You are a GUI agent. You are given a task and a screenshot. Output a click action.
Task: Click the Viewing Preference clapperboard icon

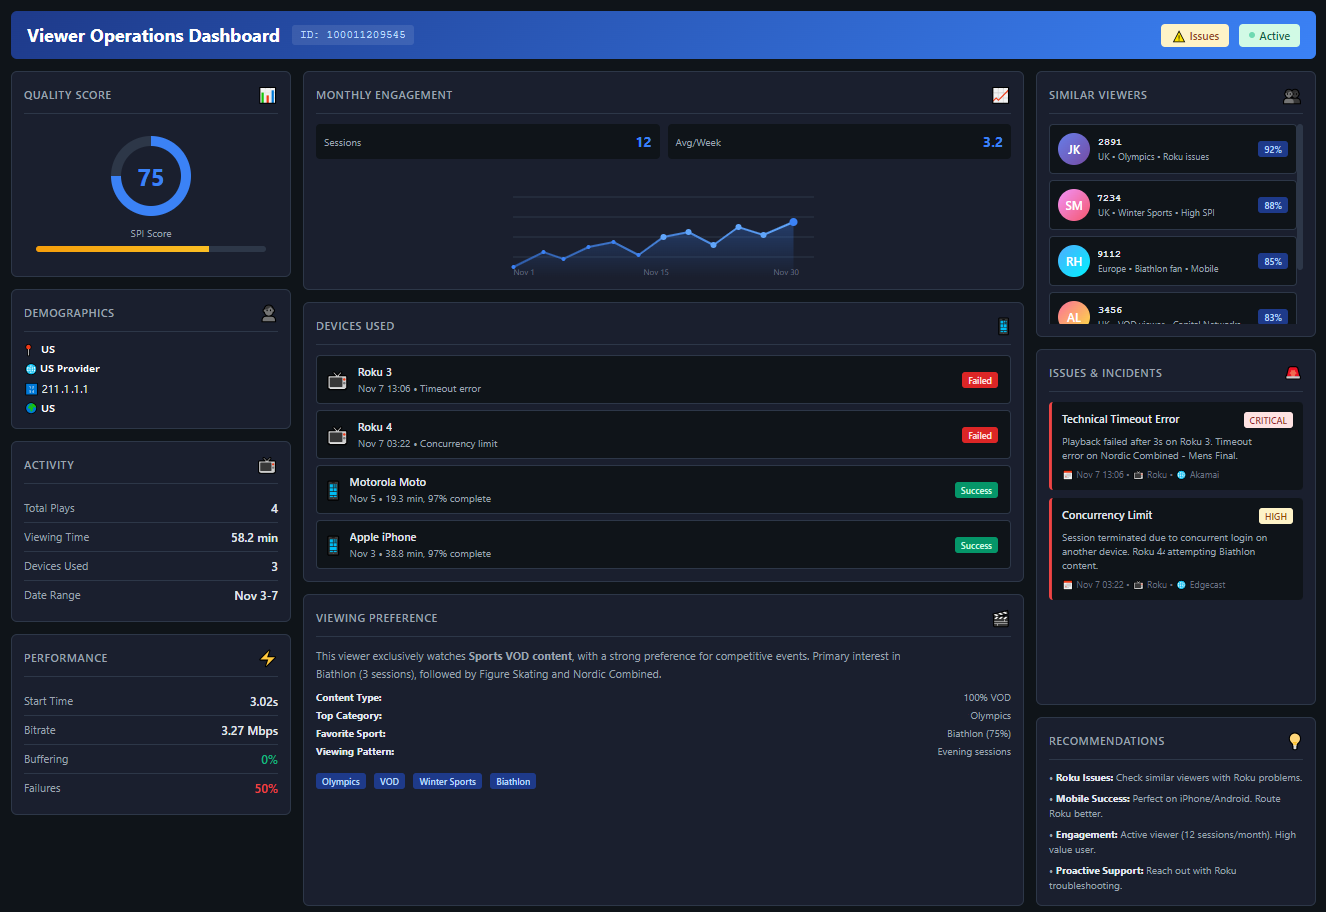pyautogui.click(x=1000, y=619)
